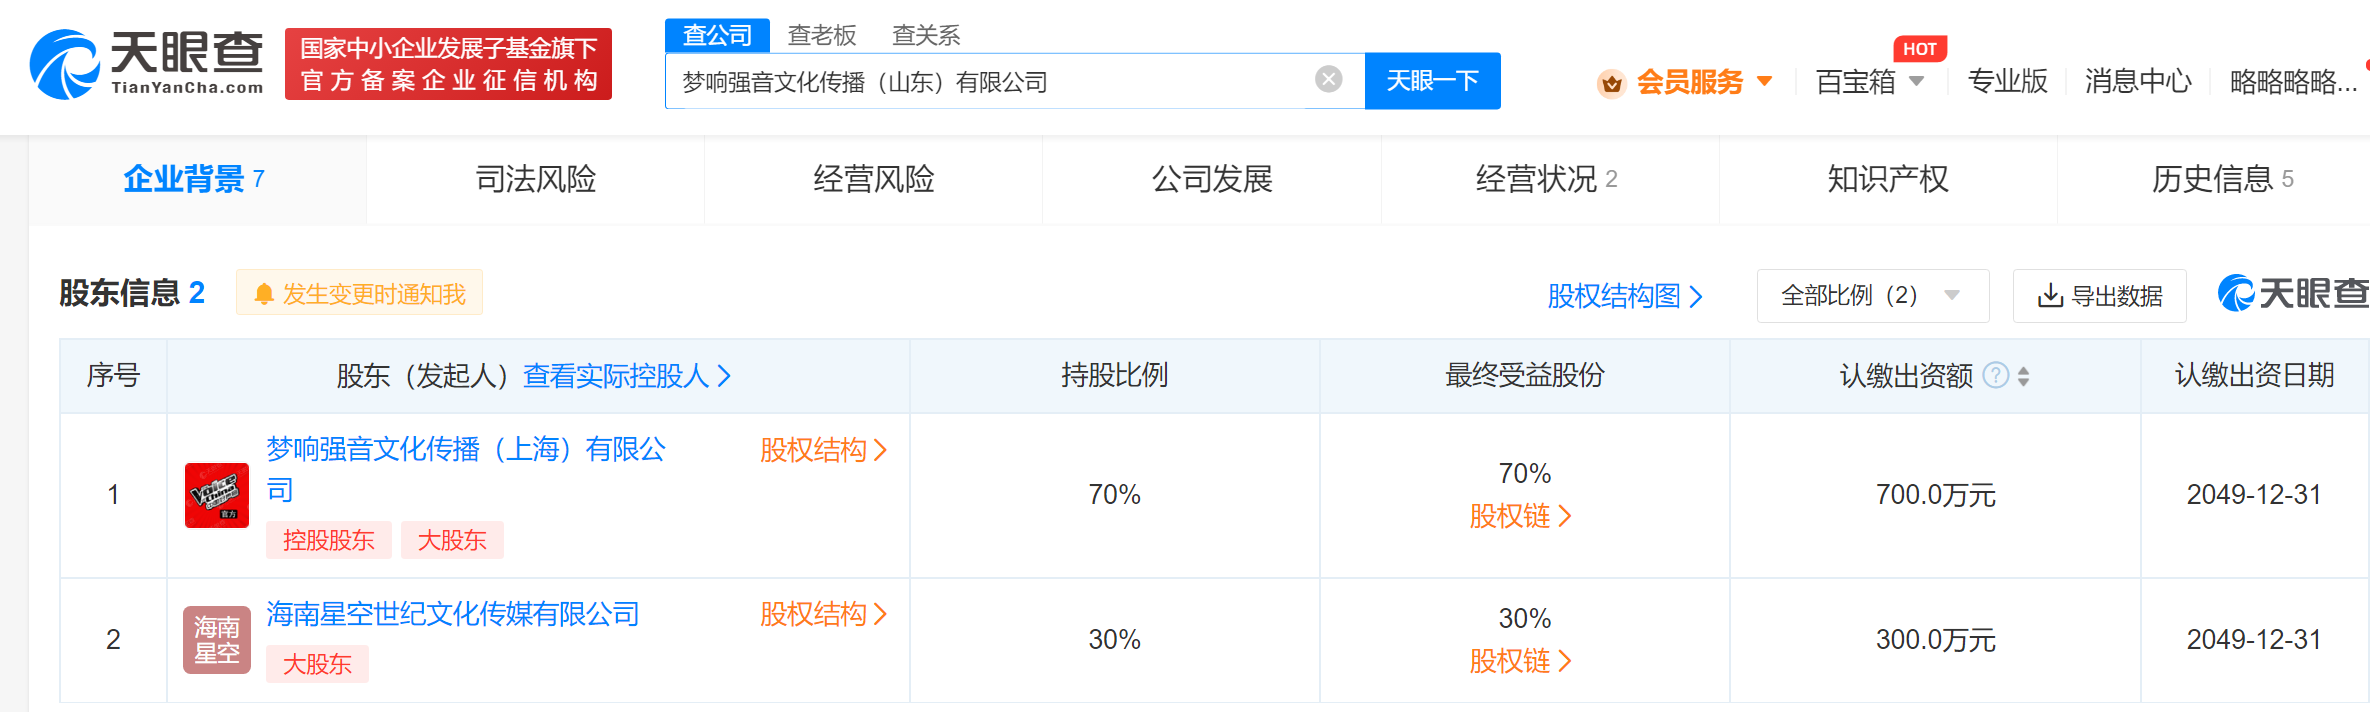Open the 百宝箱 dropdown menu
This screenshot has height=712, width=2370.
1869,82
